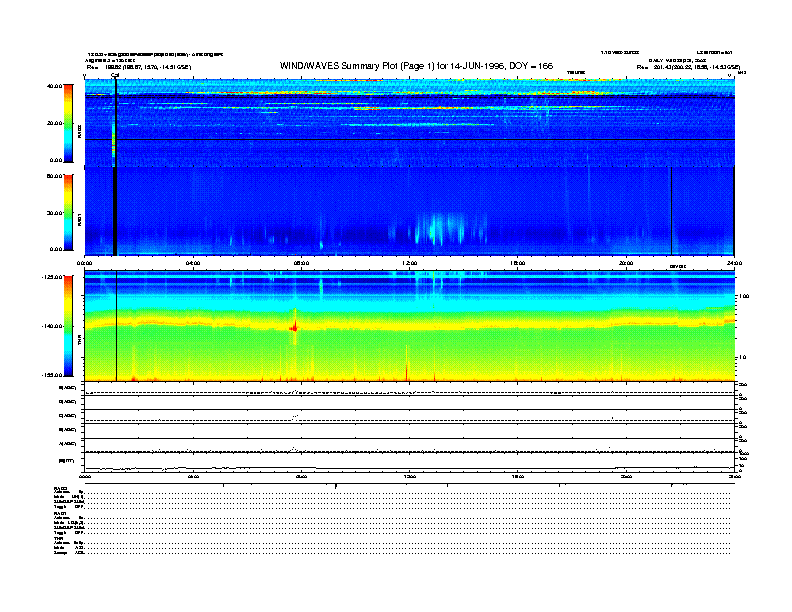Click 20:00 tick label under the RAD1 spectrogram

point(626,263)
